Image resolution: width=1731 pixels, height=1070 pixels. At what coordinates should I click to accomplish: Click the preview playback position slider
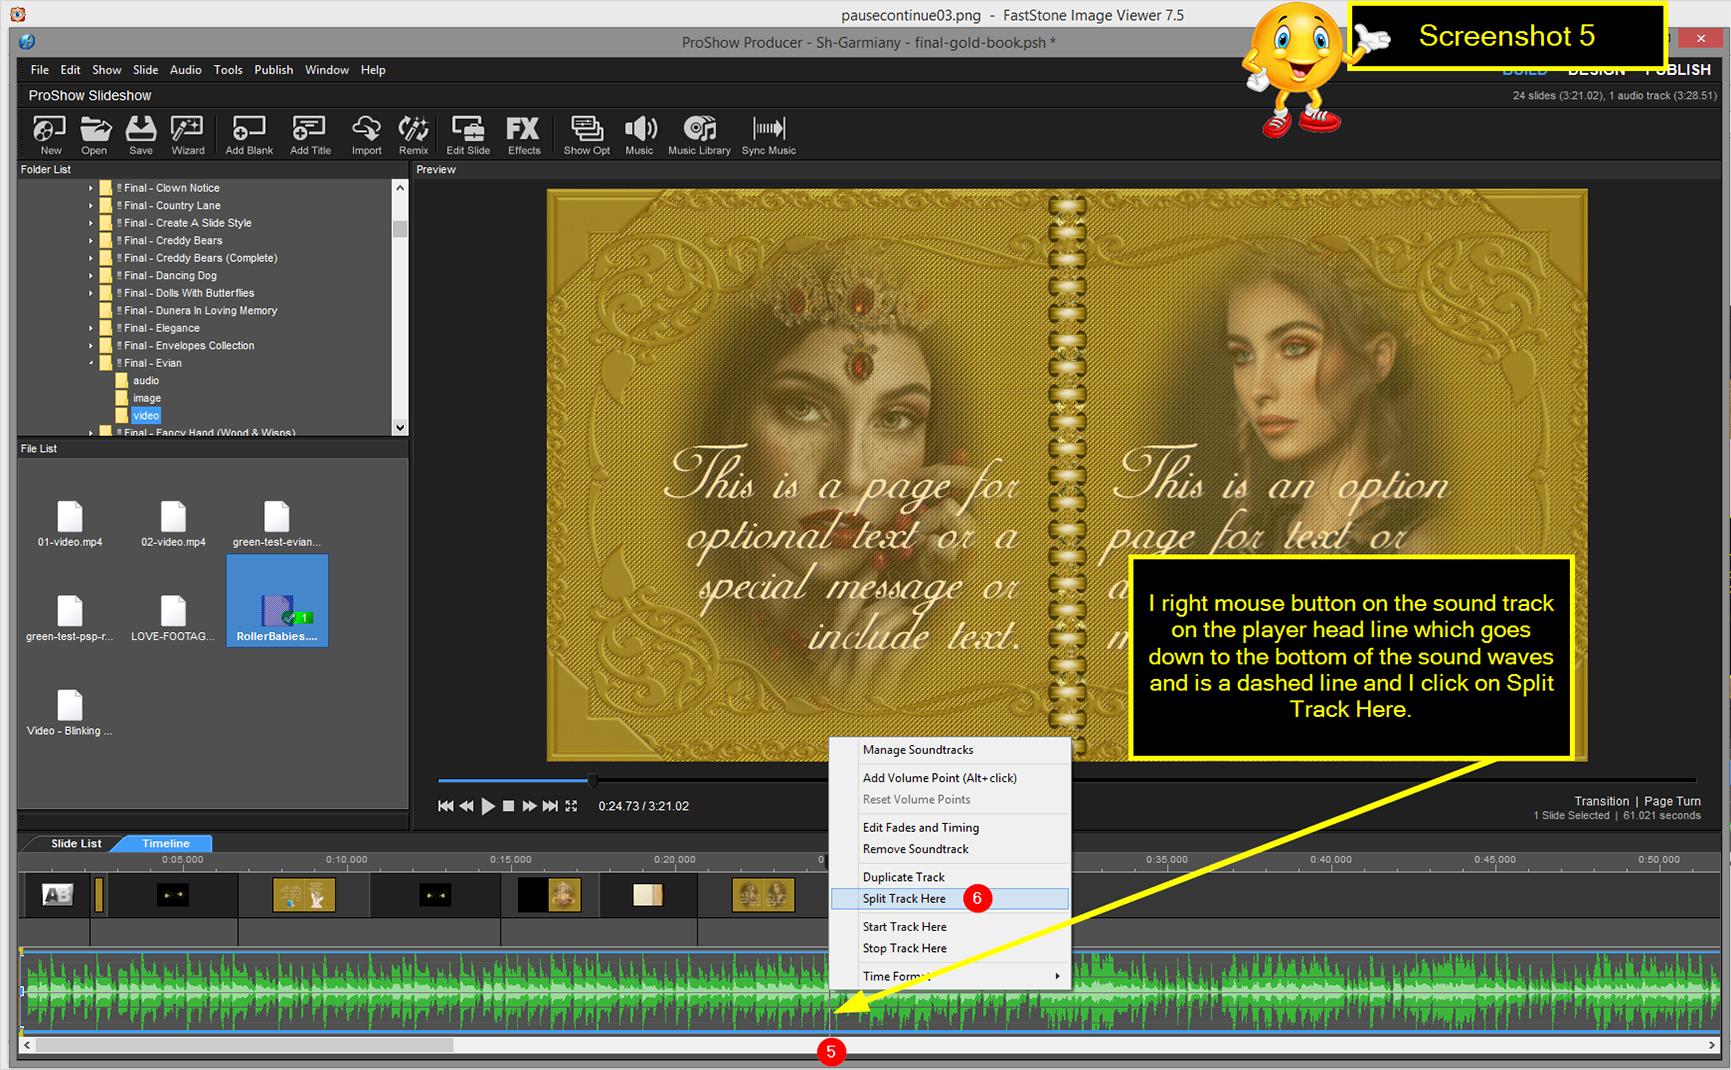[x=592, y=780]
